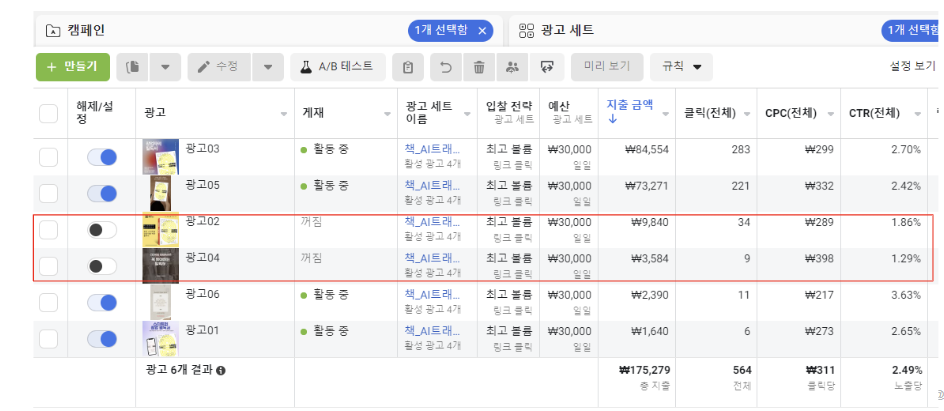Open the 광고 세트 tab
The image size is (944, 411).
(x=568, y=30)
